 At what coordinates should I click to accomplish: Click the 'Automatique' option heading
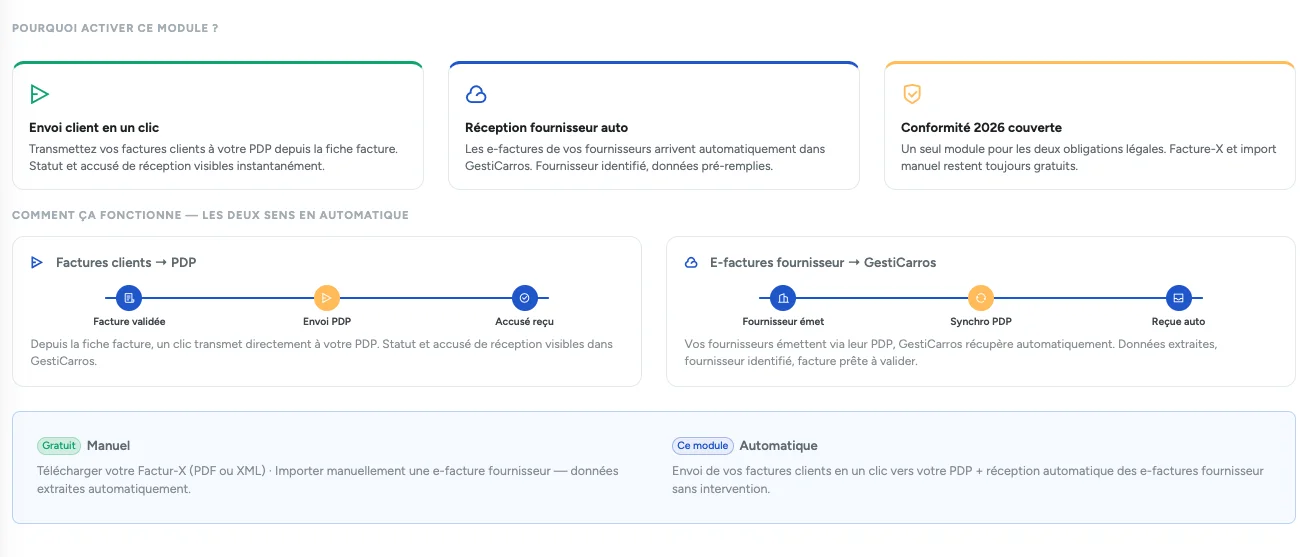[778, 446]
